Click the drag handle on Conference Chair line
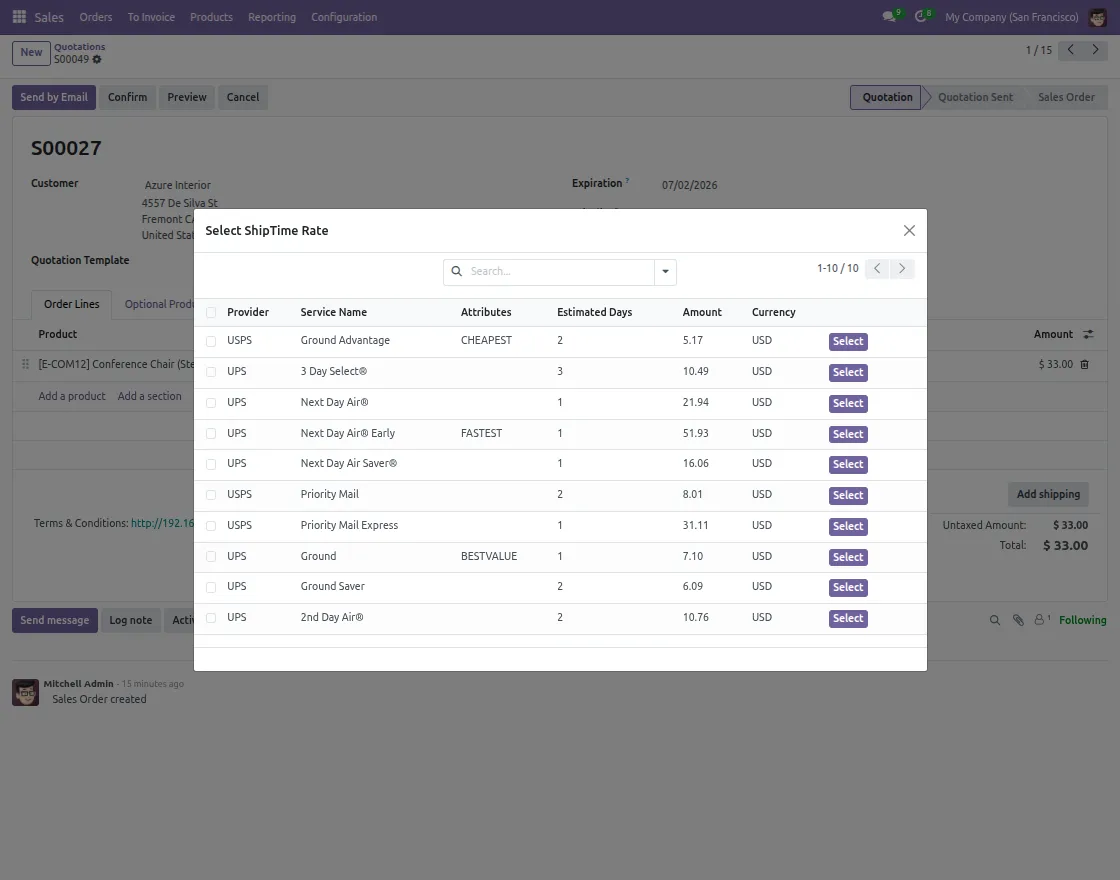The height and width of the screenshot is (880, 1120). pyautogui.click(x=25, y=364)
